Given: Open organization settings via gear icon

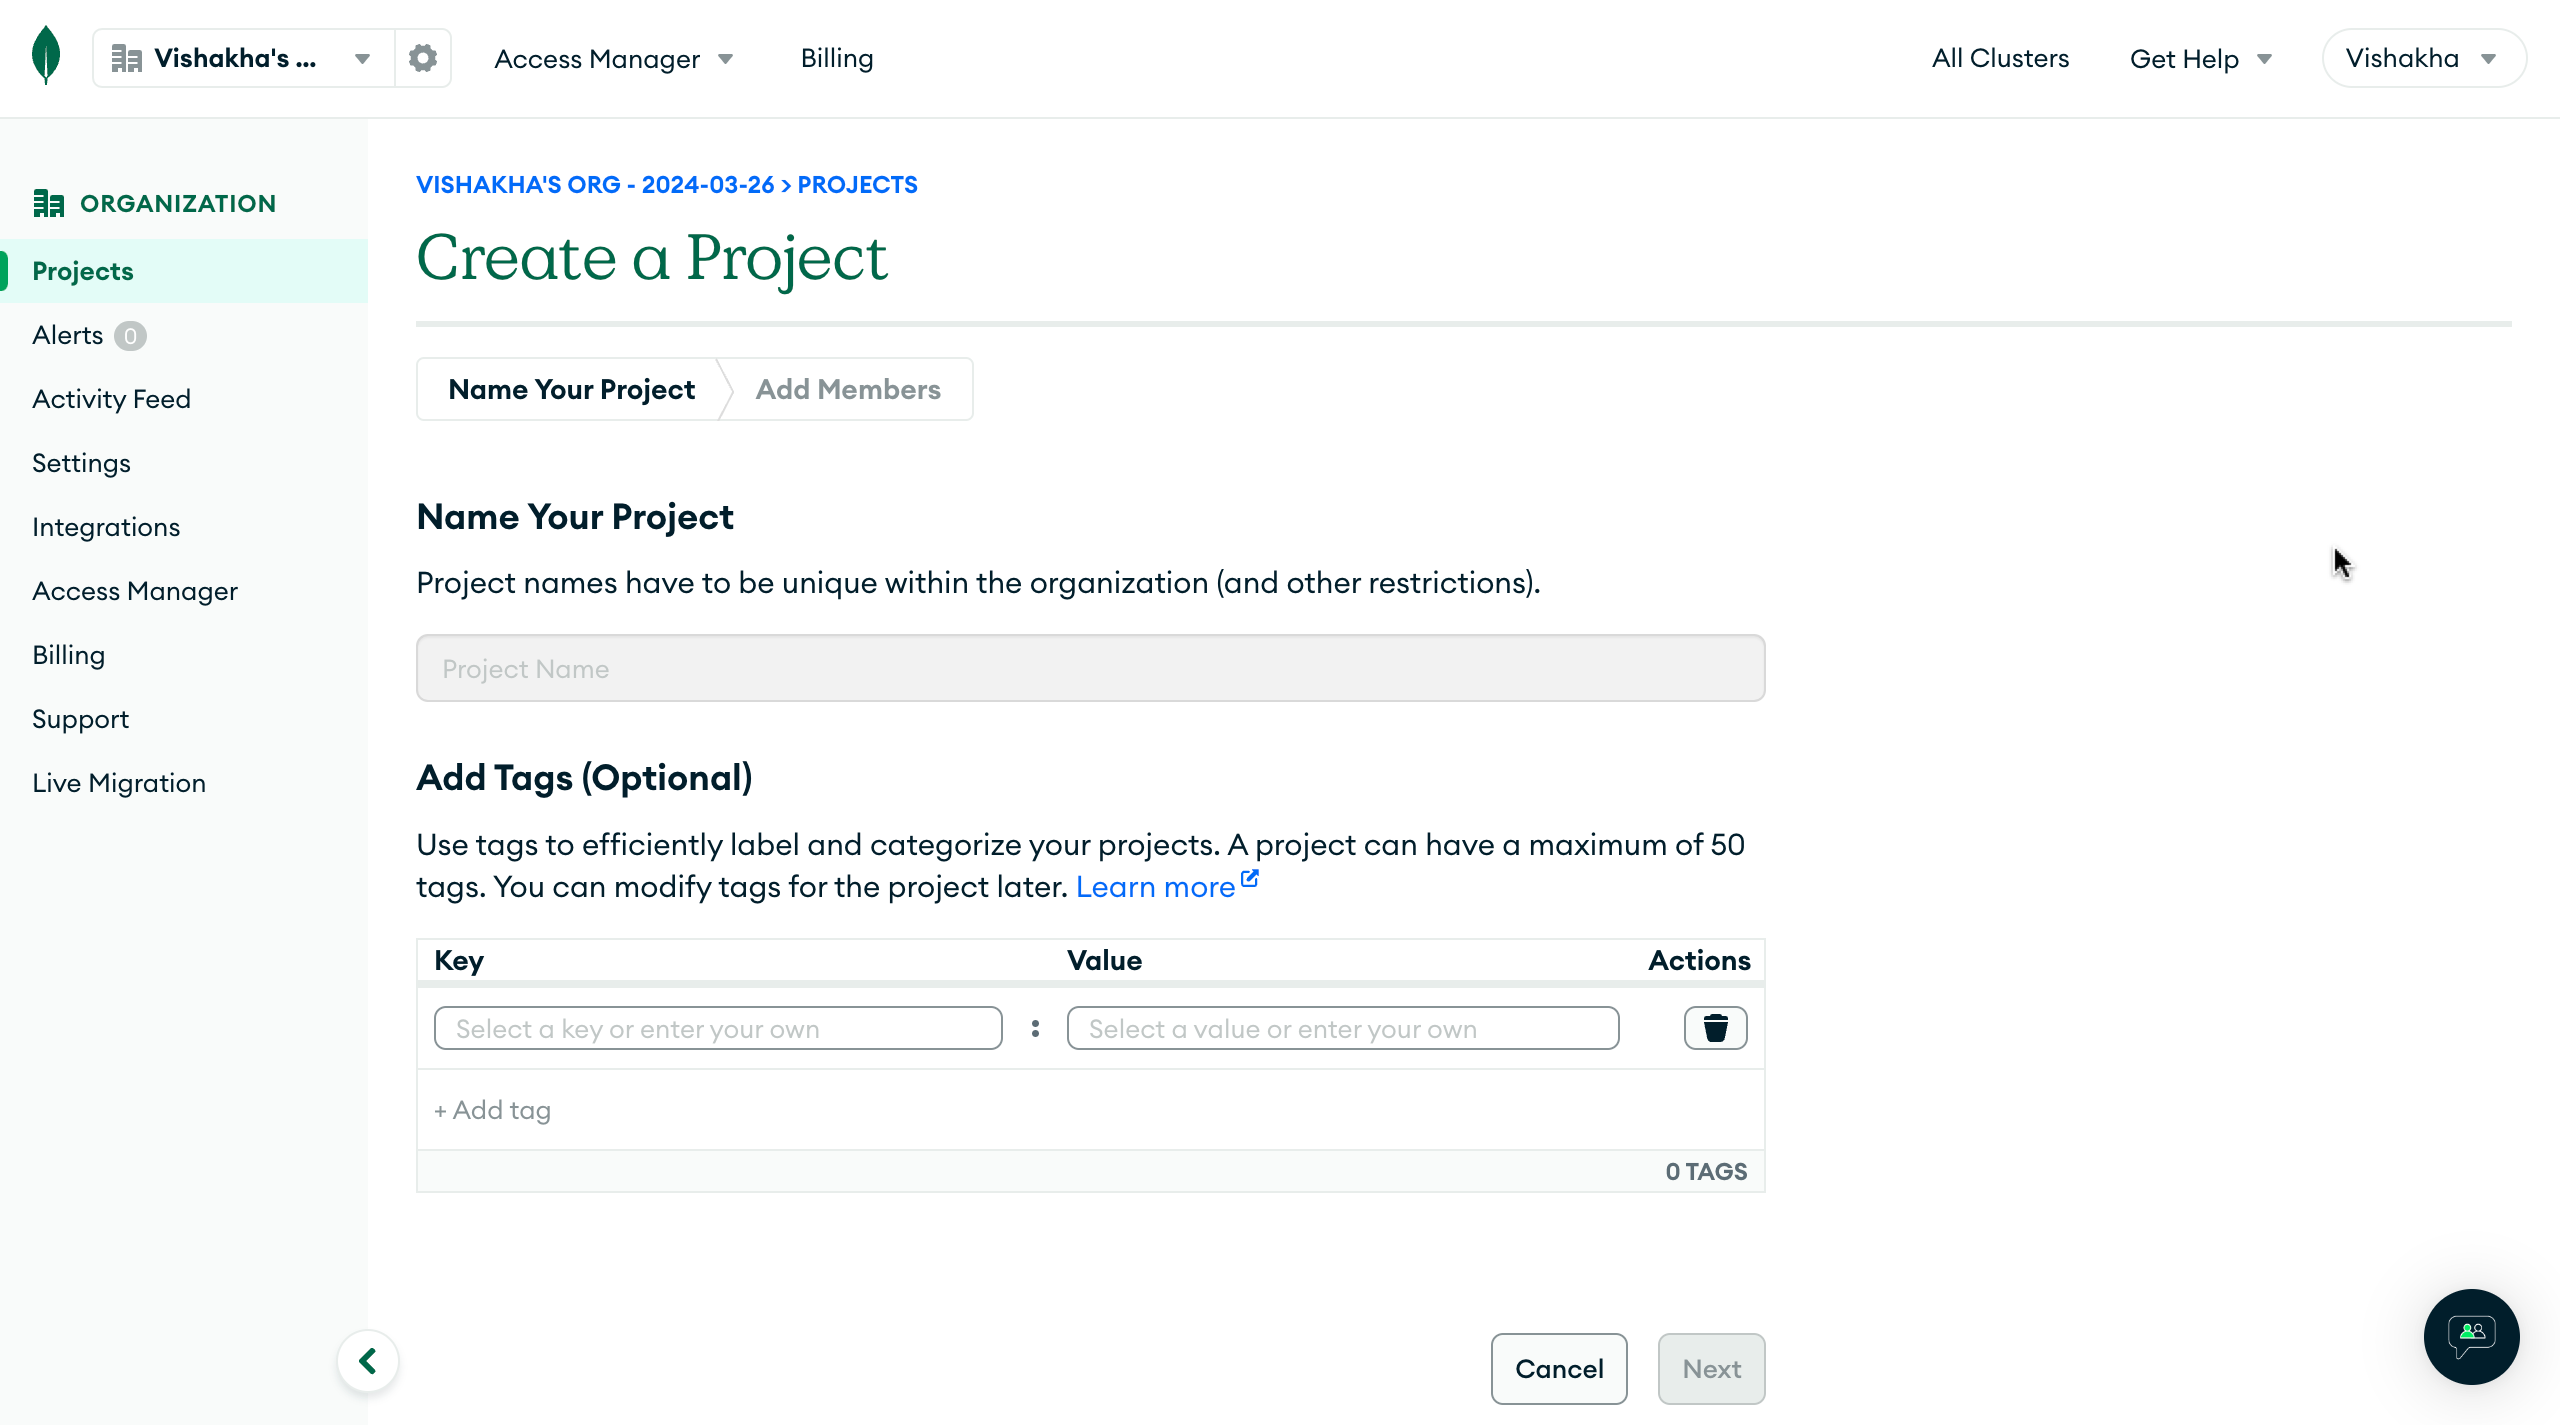Looking at the screenshot, I should point(422,57).
